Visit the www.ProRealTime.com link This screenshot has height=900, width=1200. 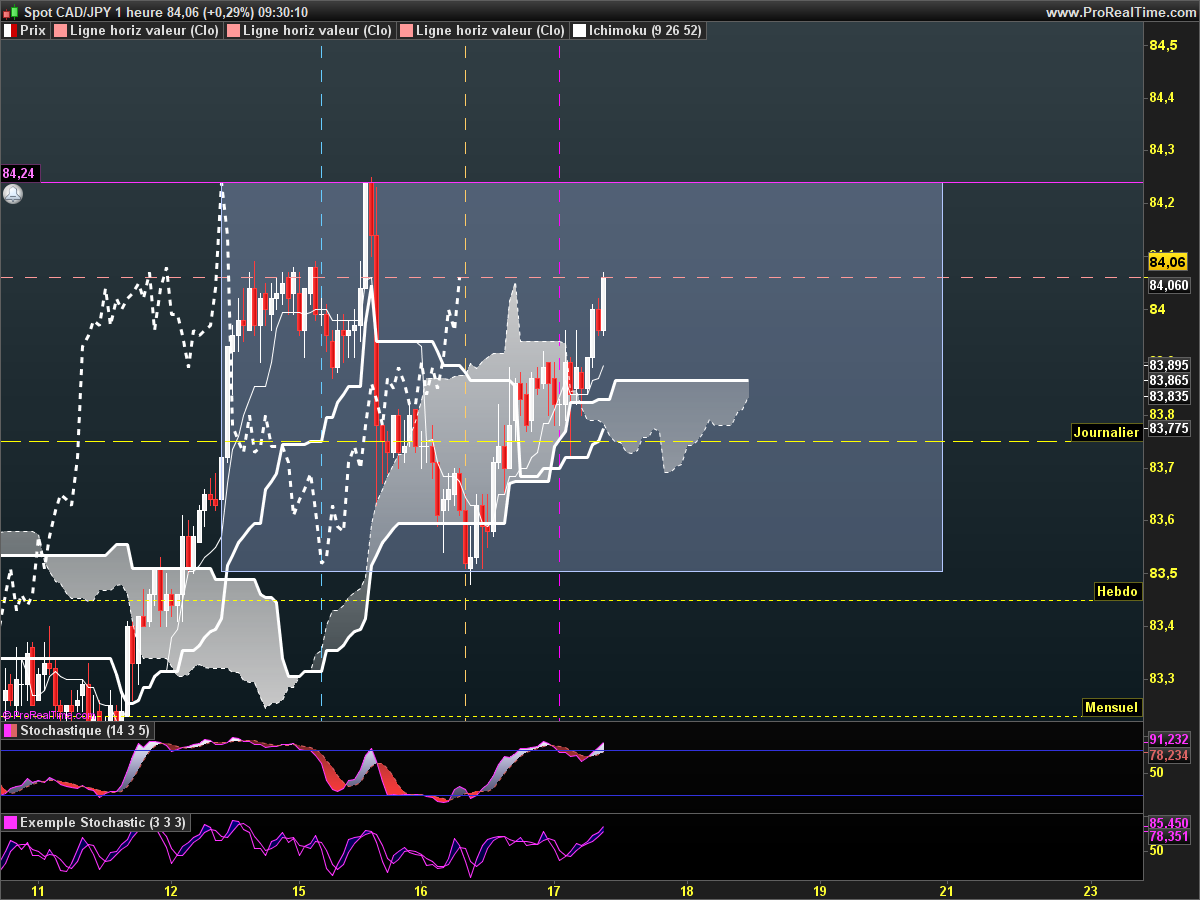coord(1120,12)
